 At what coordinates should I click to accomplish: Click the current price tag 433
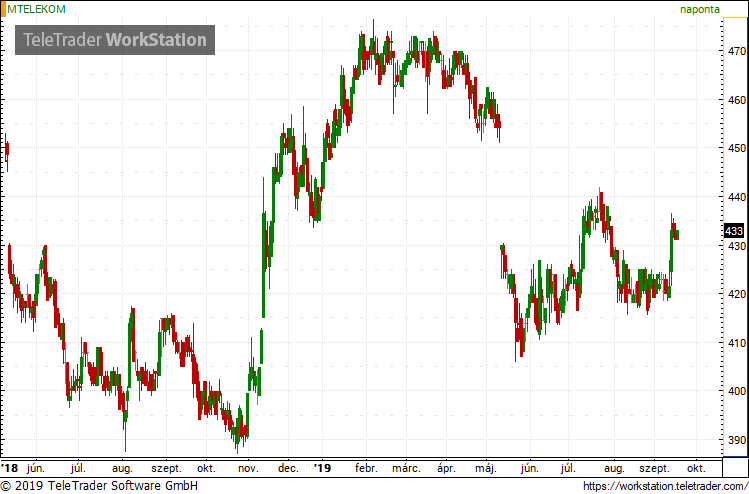point(734,231)
